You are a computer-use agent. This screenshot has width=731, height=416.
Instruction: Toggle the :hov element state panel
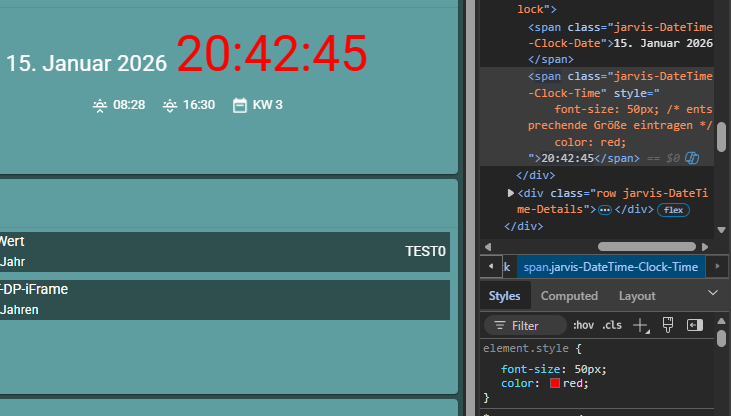click(x=583, y=325)
